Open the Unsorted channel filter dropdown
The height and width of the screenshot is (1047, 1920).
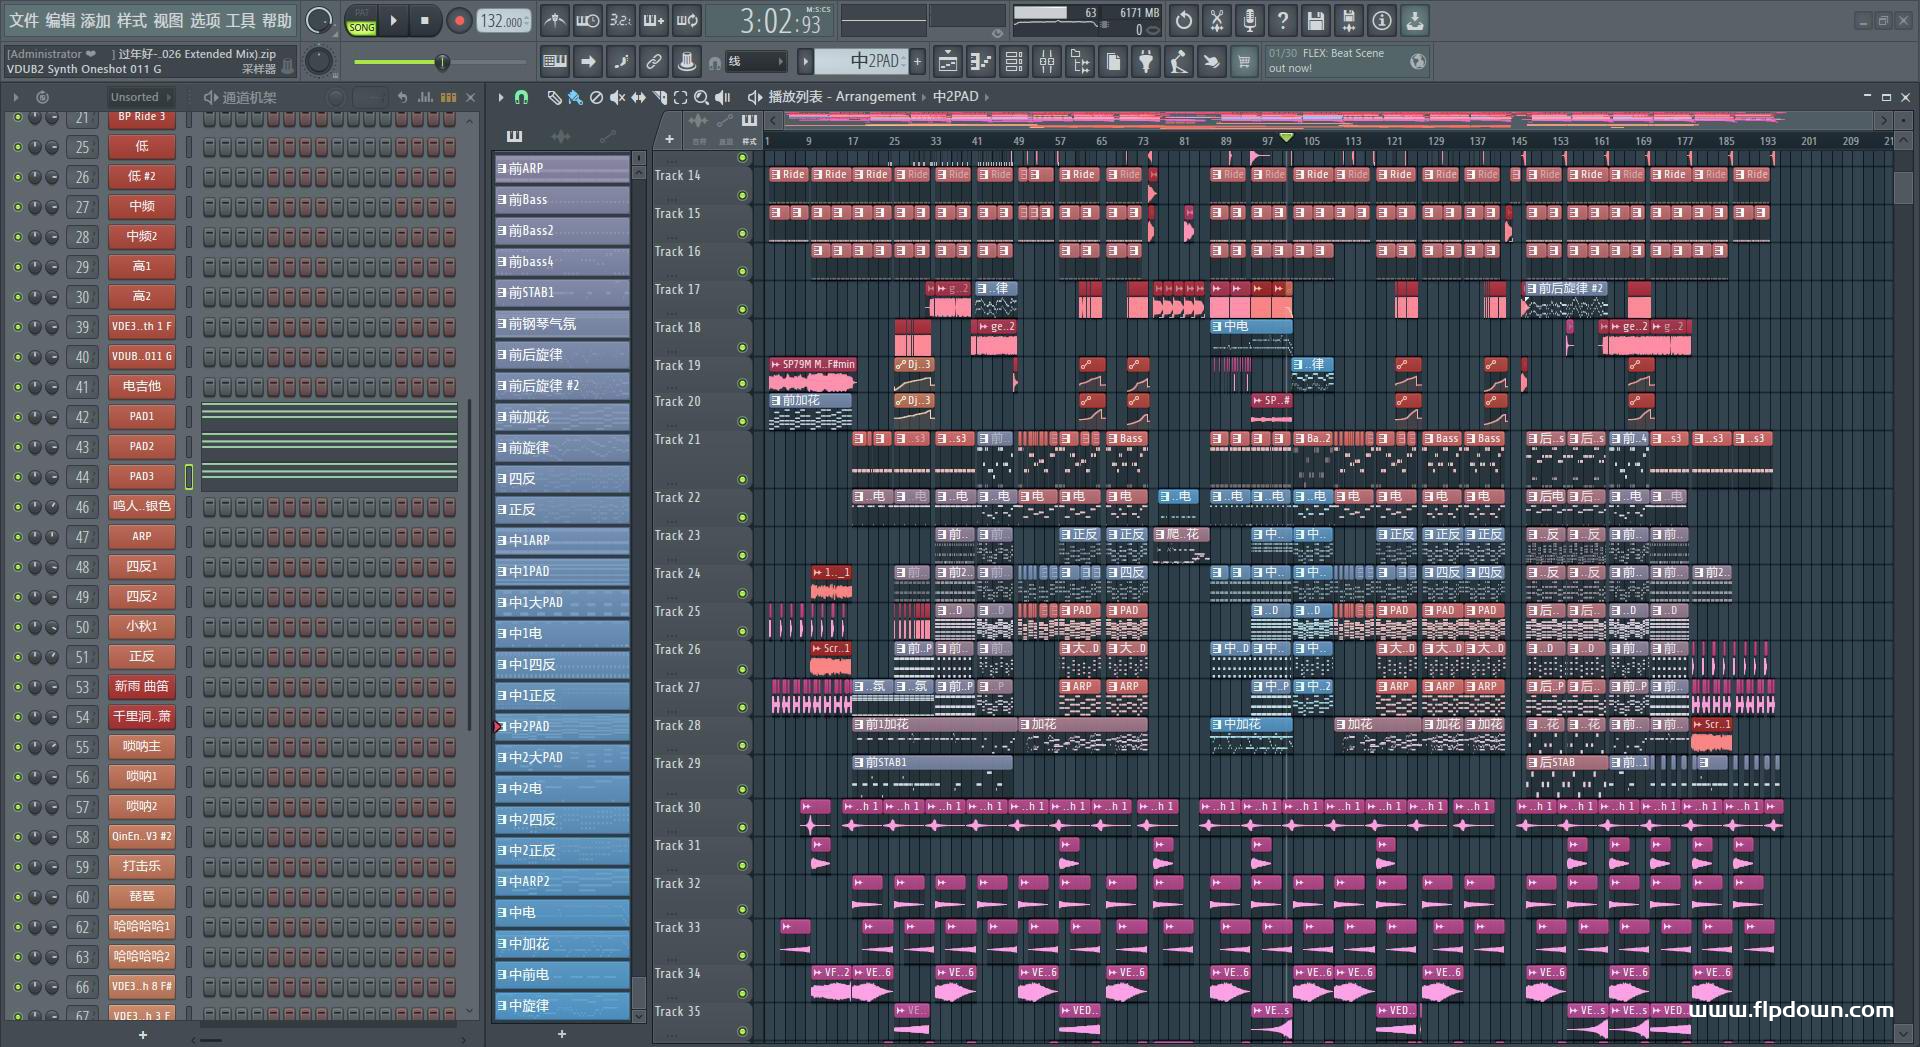(x=140, y=97)
